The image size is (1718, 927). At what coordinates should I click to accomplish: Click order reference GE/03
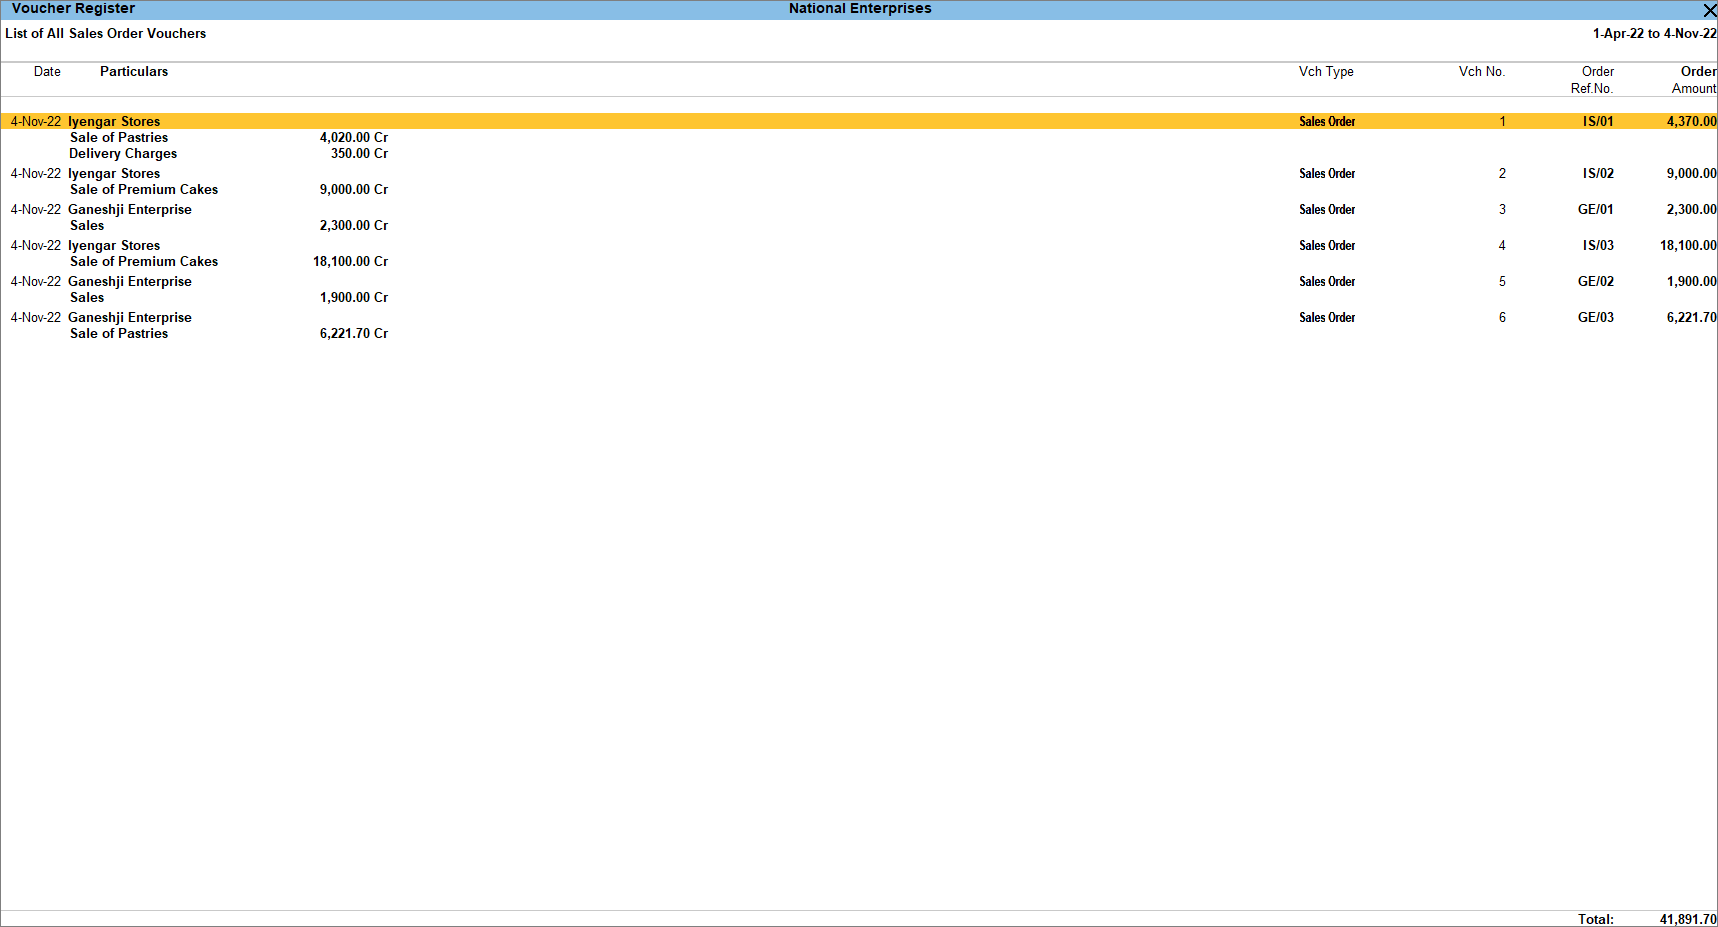click(x=1595, y=318)
